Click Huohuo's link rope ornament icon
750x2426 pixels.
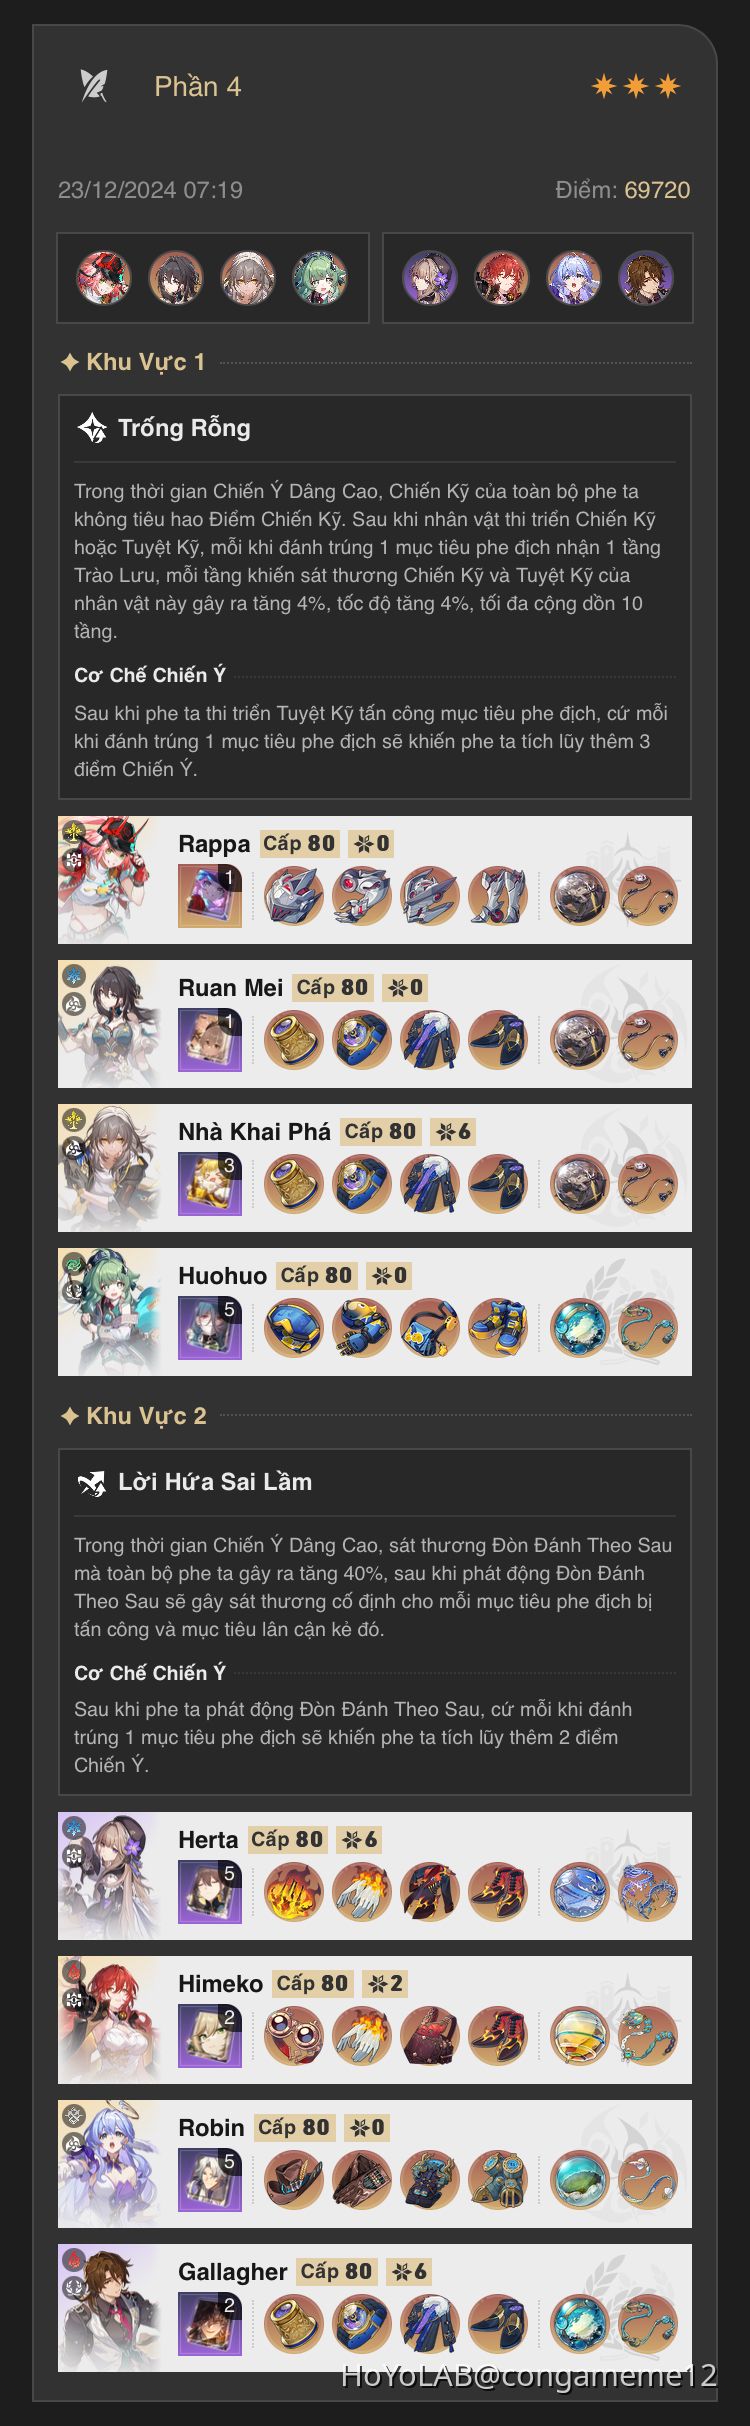click(x=647, y=1328)
